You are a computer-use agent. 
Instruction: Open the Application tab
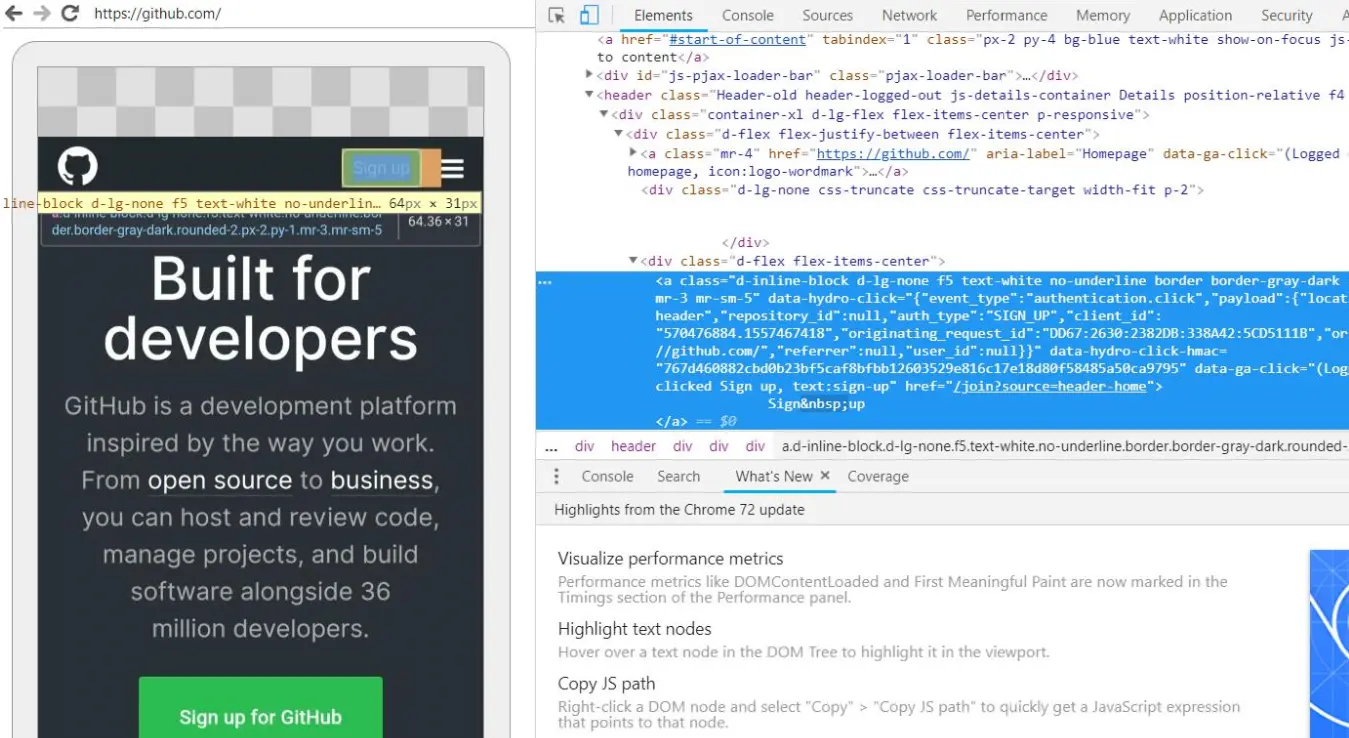[1195, 15]
